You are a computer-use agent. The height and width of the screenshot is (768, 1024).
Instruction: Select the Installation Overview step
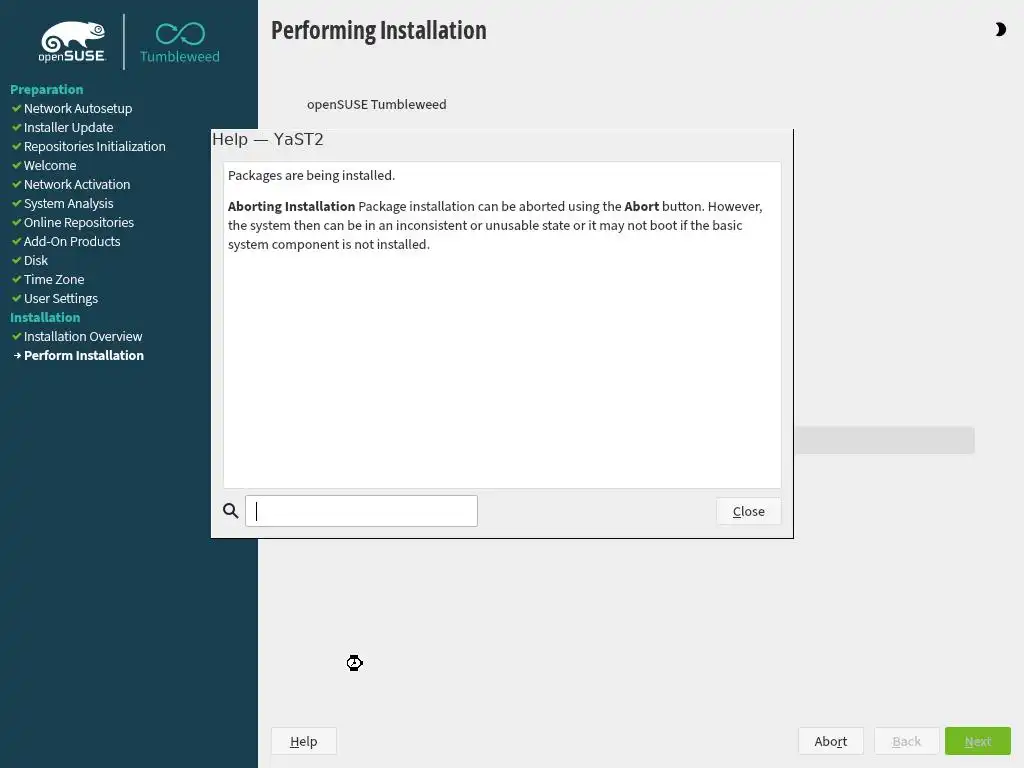click(x=83, y=336)
